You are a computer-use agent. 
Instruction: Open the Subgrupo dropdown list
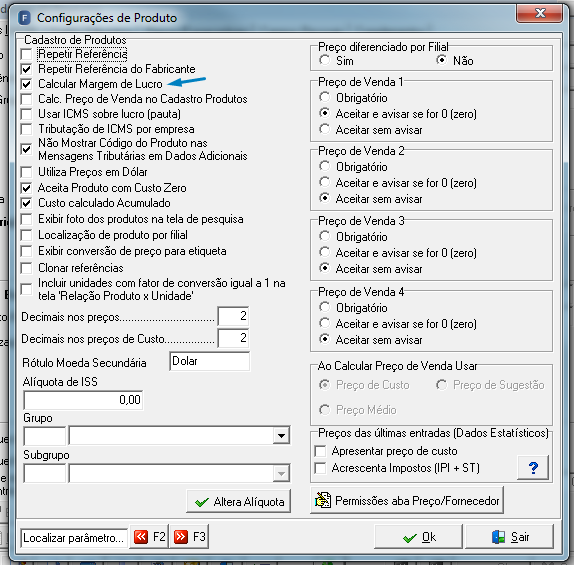point(281,473)
